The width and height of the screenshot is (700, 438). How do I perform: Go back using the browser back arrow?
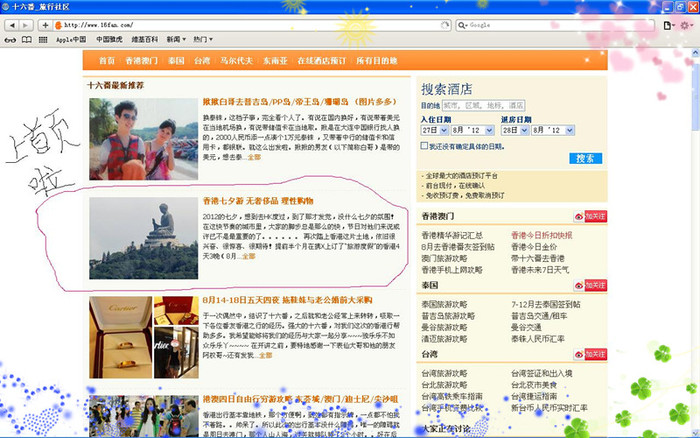pyautogui.click(x=12, y=25)
